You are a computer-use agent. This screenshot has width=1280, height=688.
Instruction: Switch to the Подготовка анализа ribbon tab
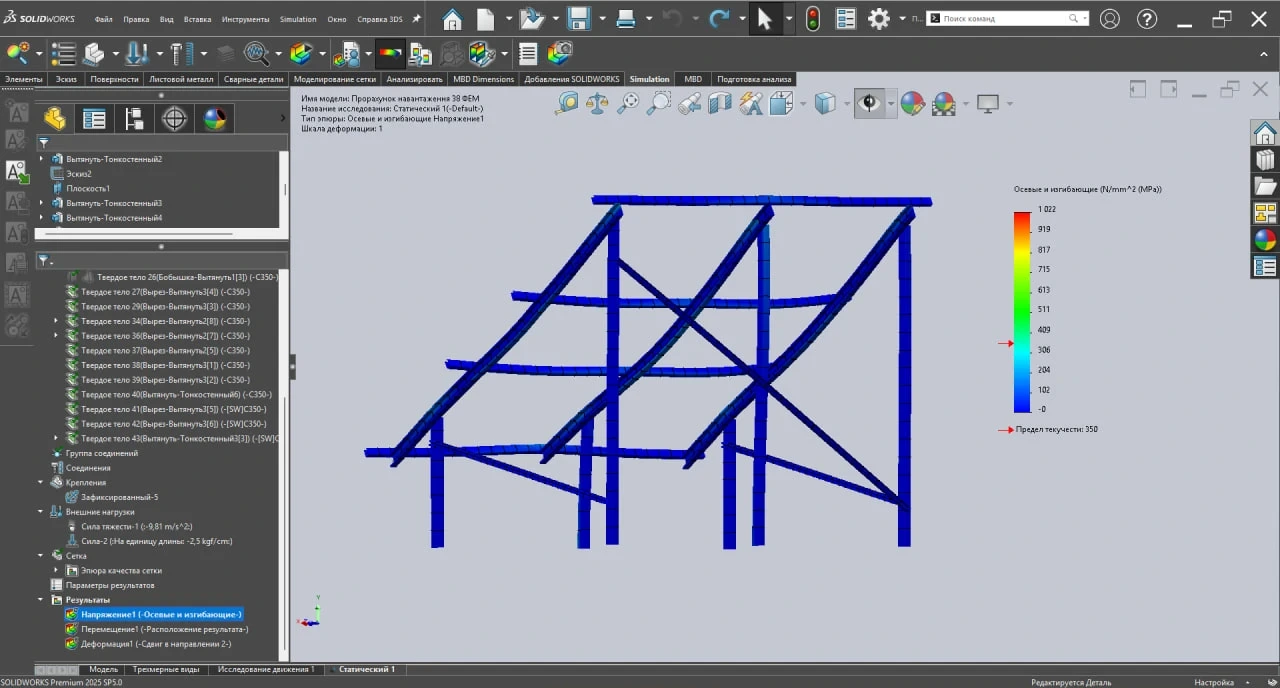(754, 79)
